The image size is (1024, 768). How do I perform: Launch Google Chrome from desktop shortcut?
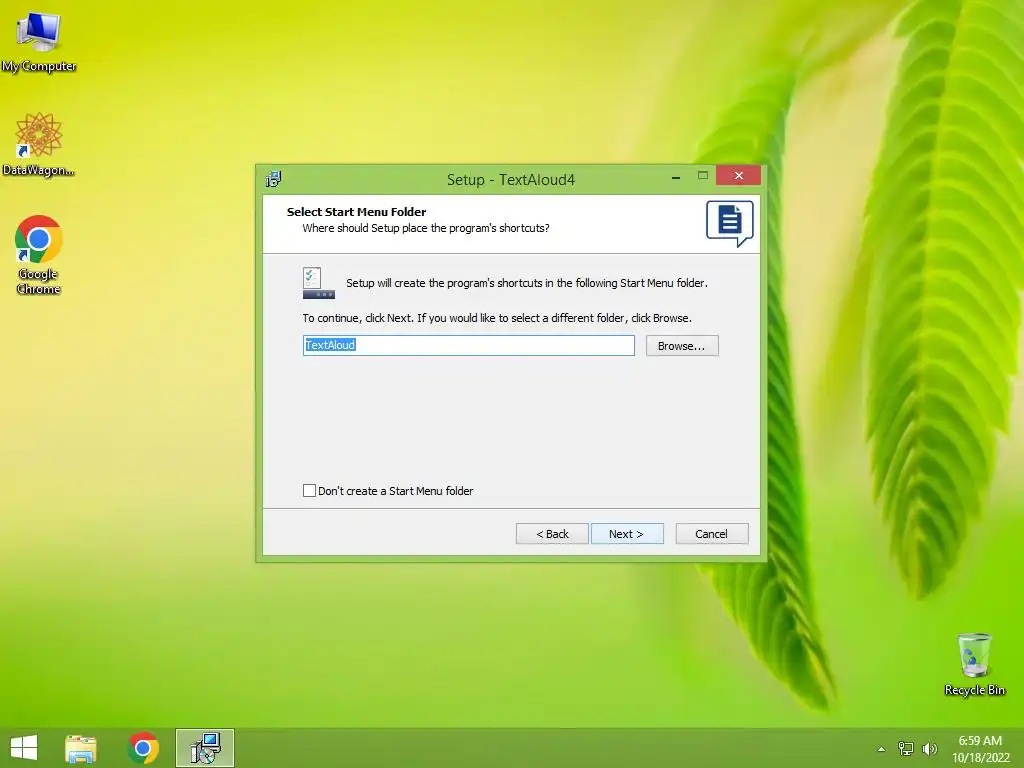pyautogui.click(x=39, y=255)
